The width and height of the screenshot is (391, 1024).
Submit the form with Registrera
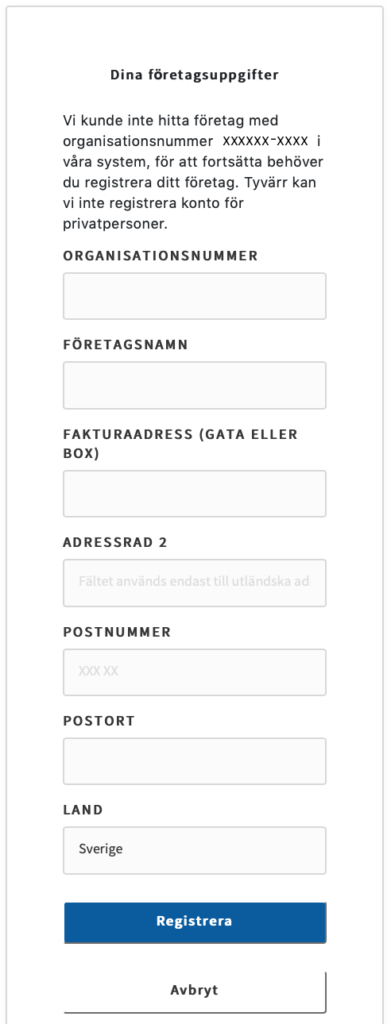pos(195,922)
